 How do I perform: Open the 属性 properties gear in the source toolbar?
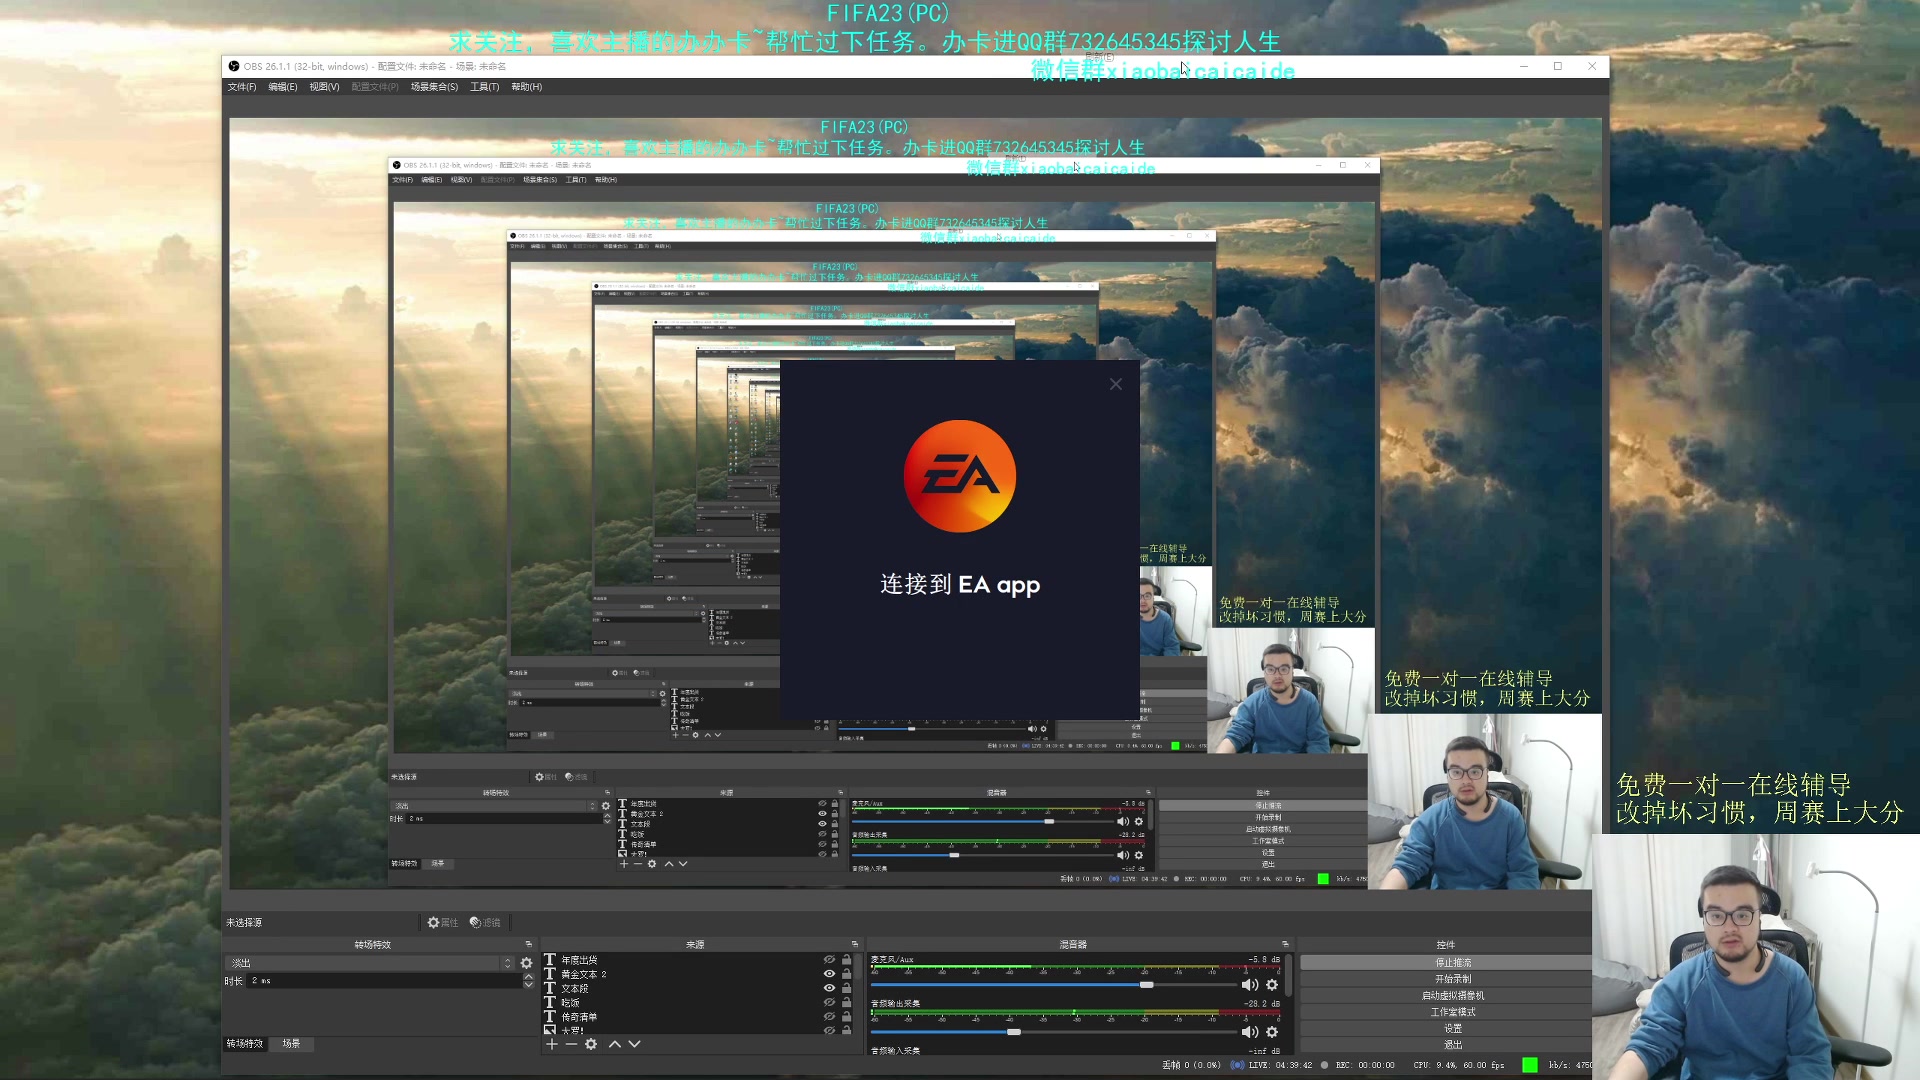[x=443, y=922]
